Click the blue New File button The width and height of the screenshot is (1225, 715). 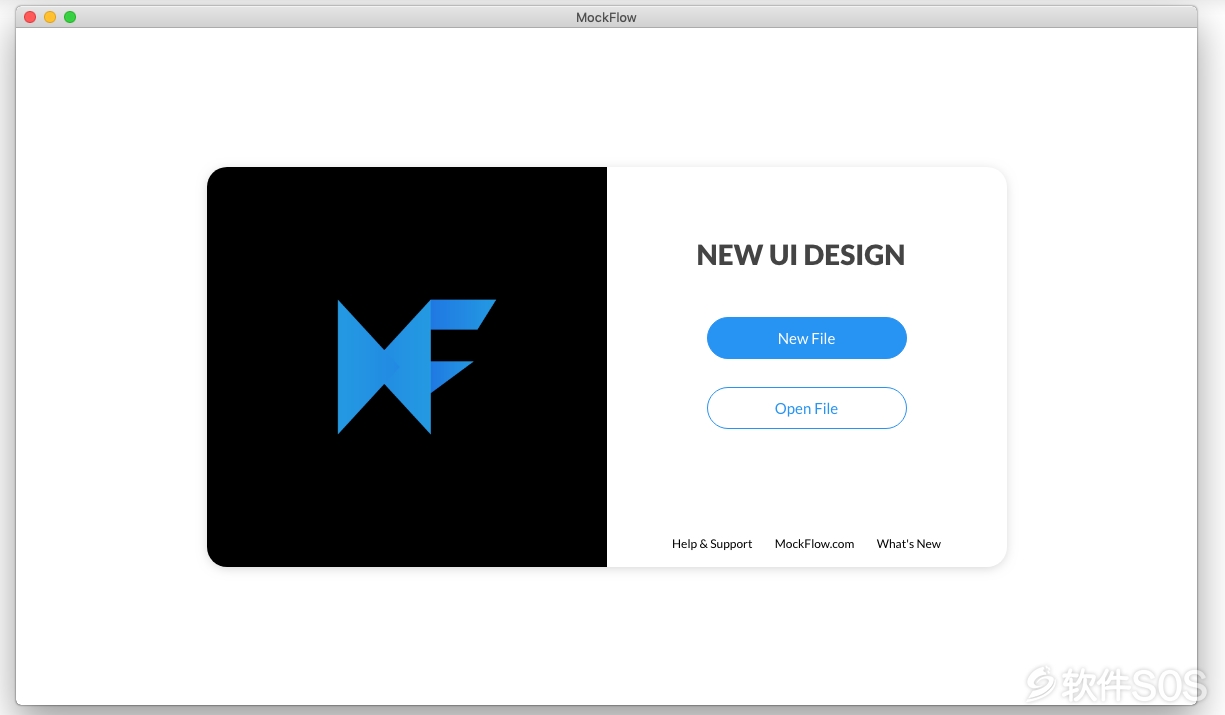806,338
